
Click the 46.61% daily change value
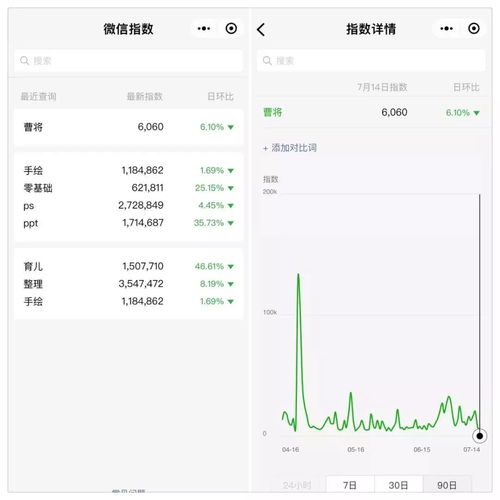[x=209, y=266]
